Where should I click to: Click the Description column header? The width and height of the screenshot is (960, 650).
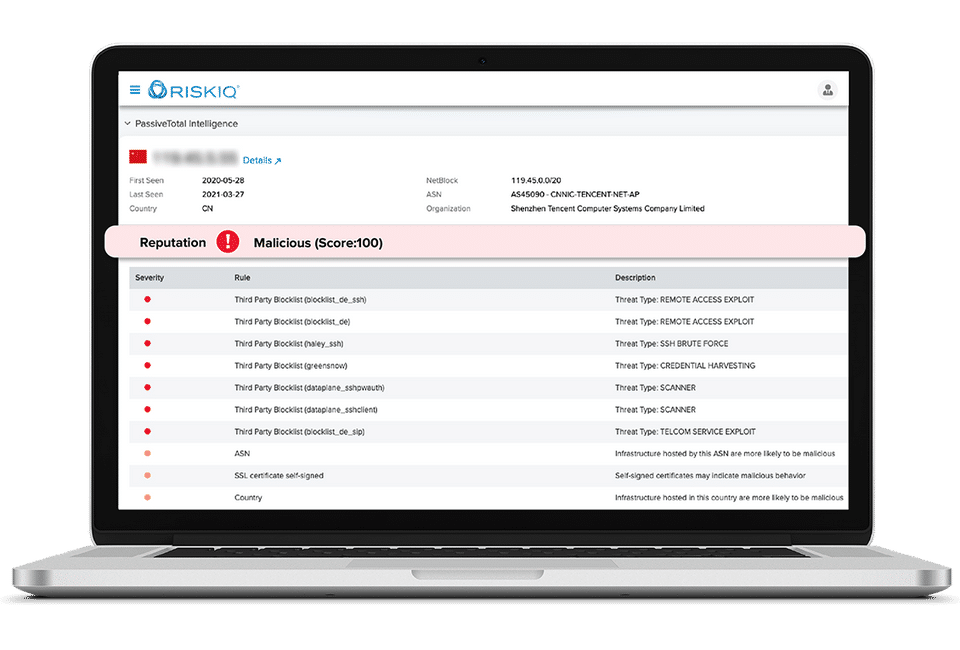point(635,278)
